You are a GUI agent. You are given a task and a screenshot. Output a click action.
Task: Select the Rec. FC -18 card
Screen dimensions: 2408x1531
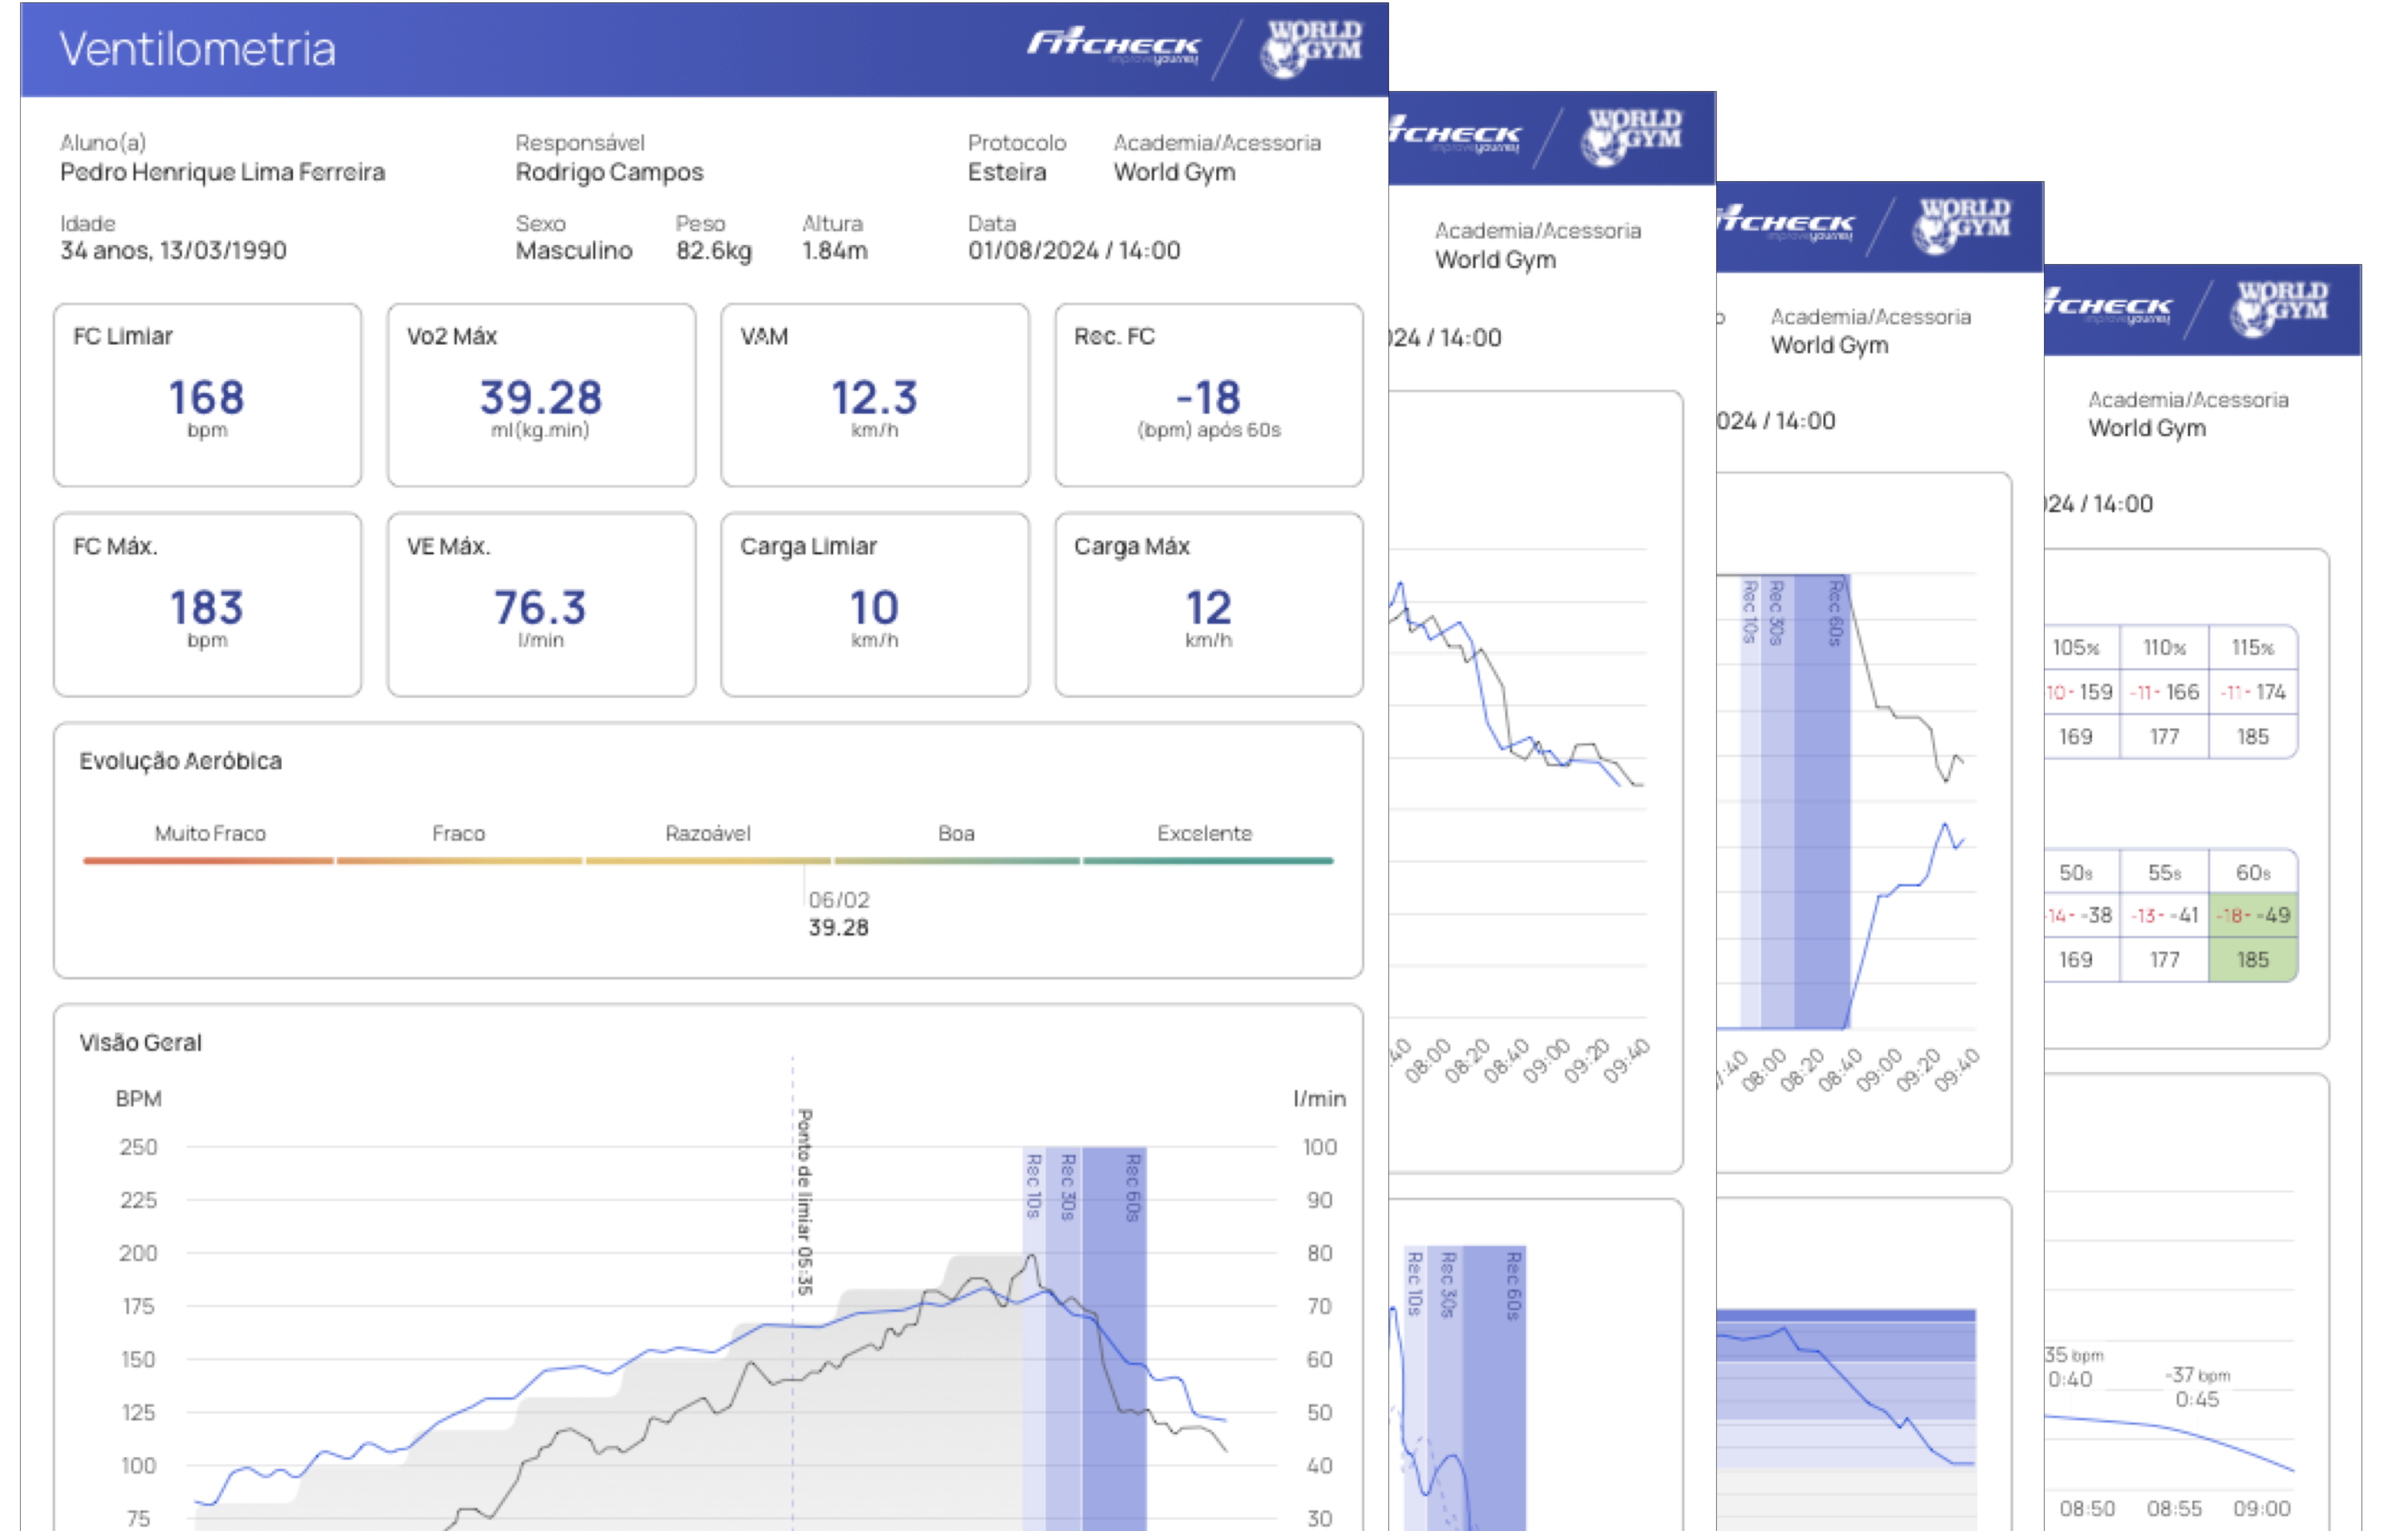pos(1208,395)
